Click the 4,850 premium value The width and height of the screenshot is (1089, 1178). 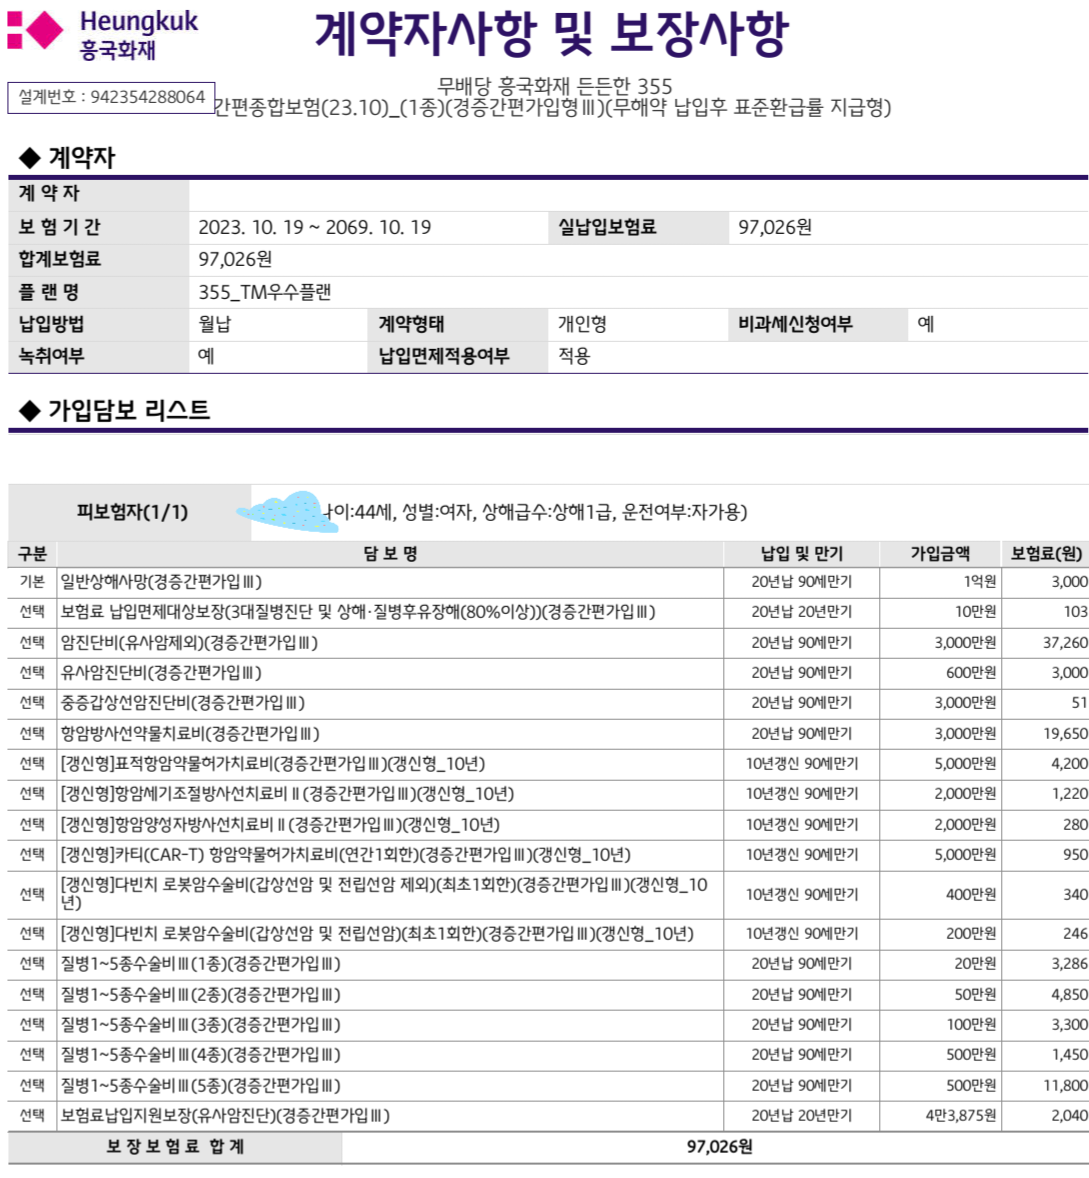pos(1069,995)
